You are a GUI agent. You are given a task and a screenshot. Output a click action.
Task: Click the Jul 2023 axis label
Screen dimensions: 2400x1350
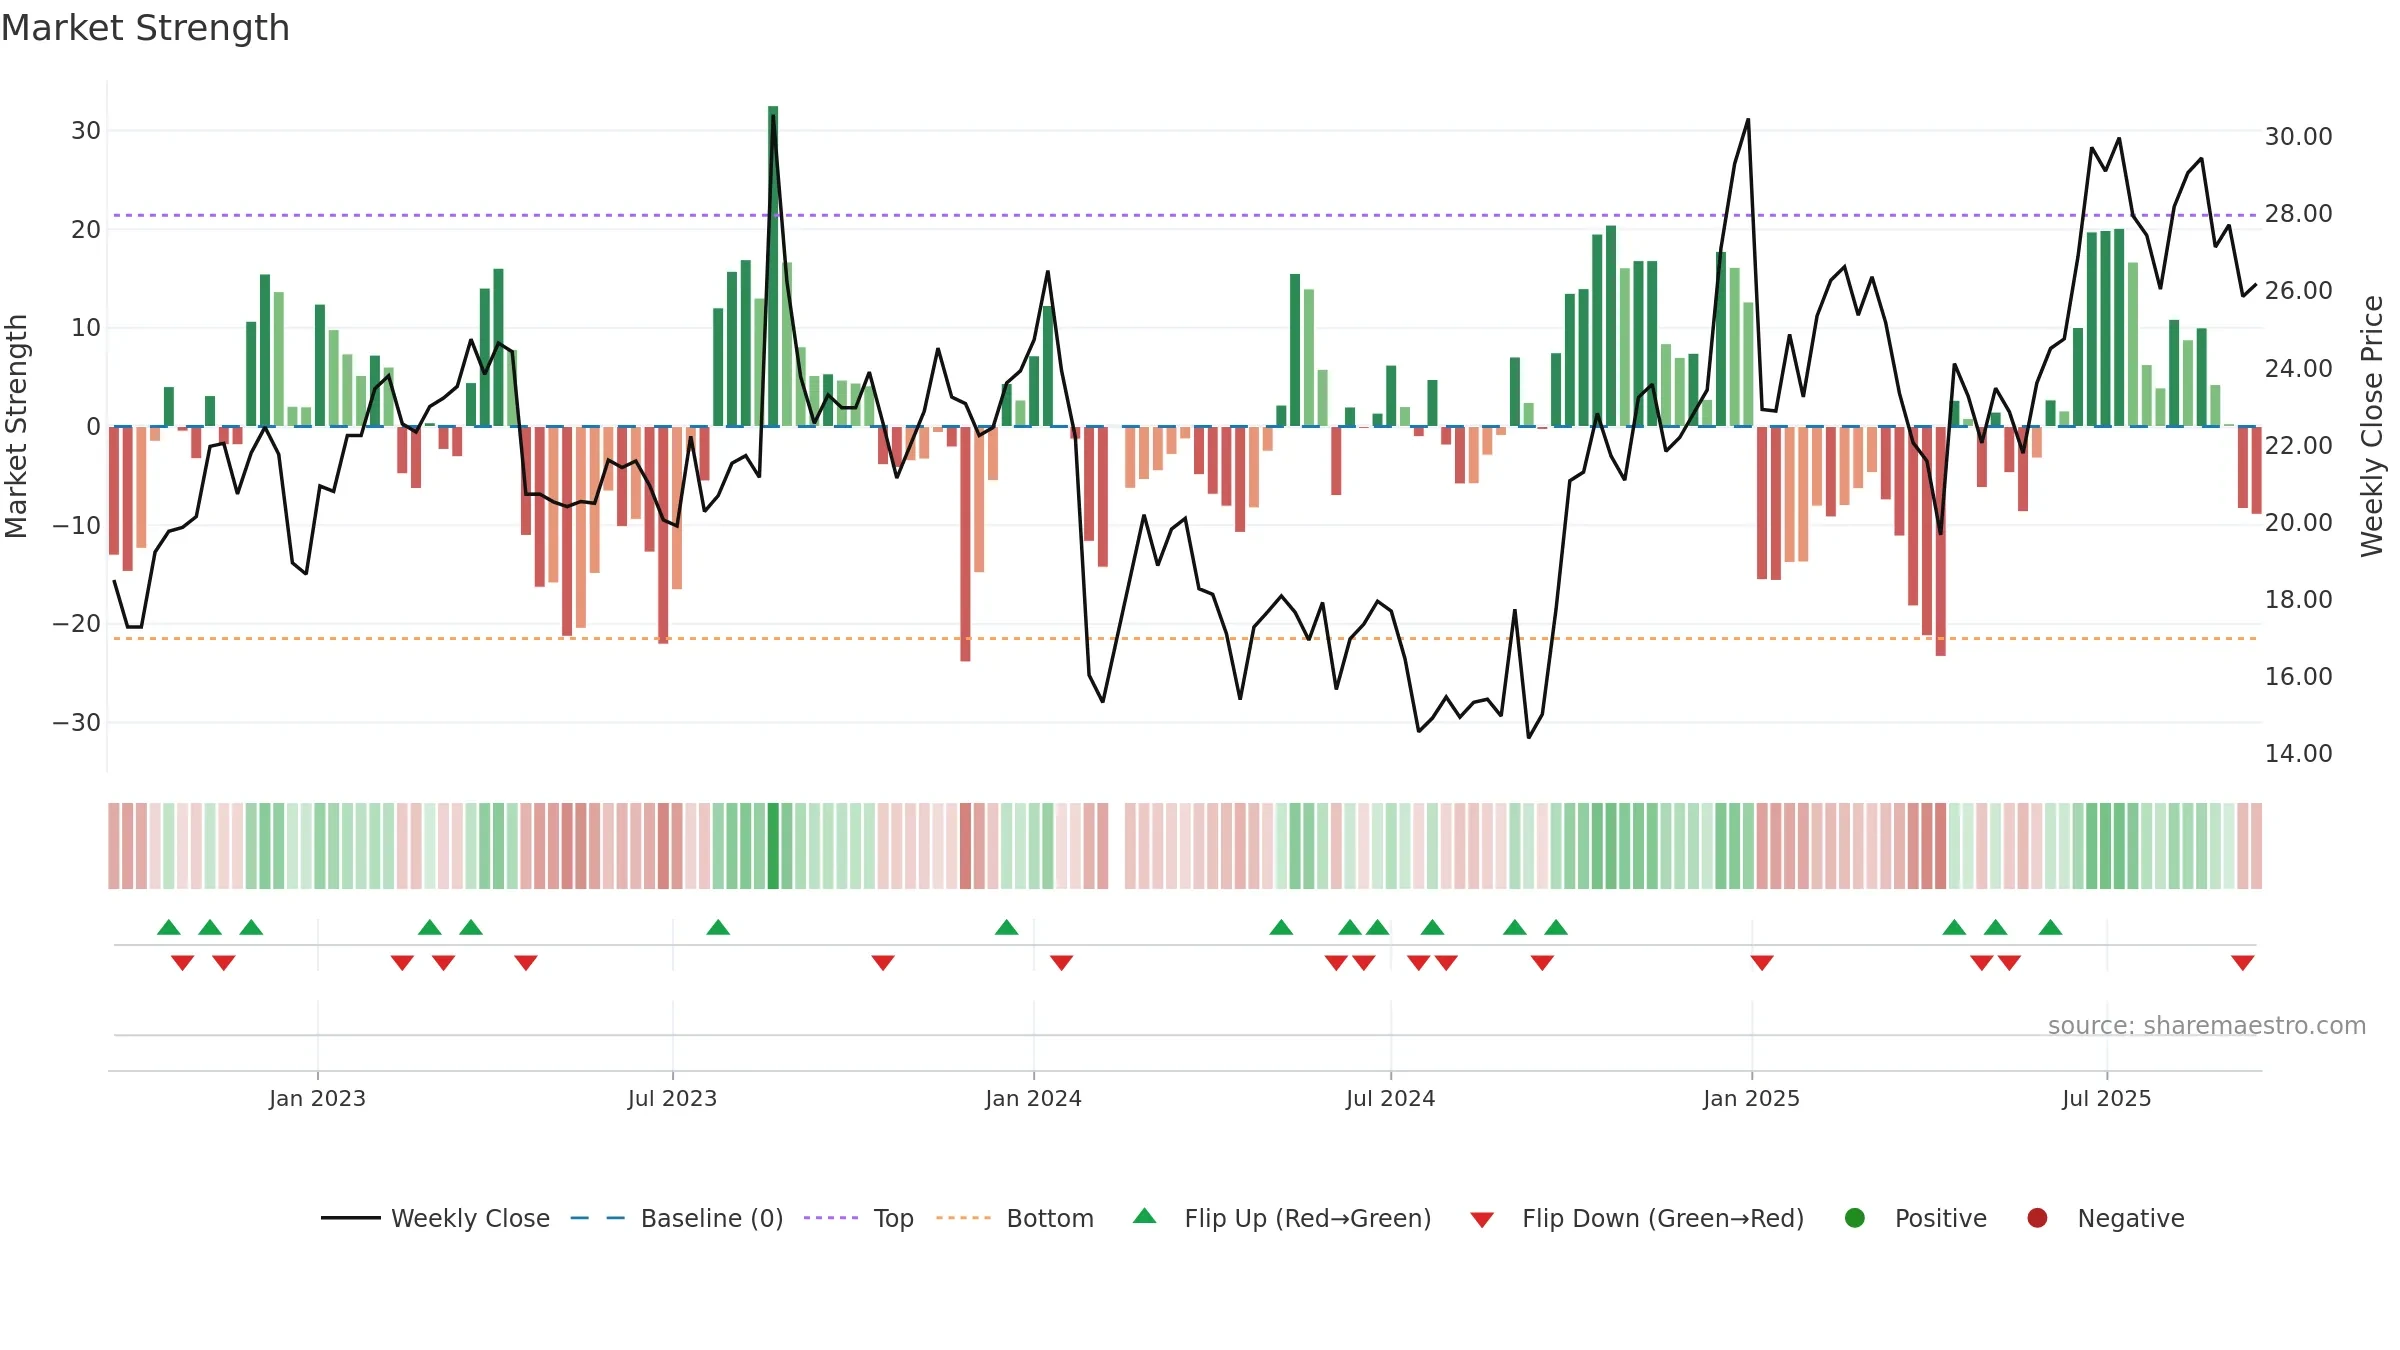(672, 1098)
